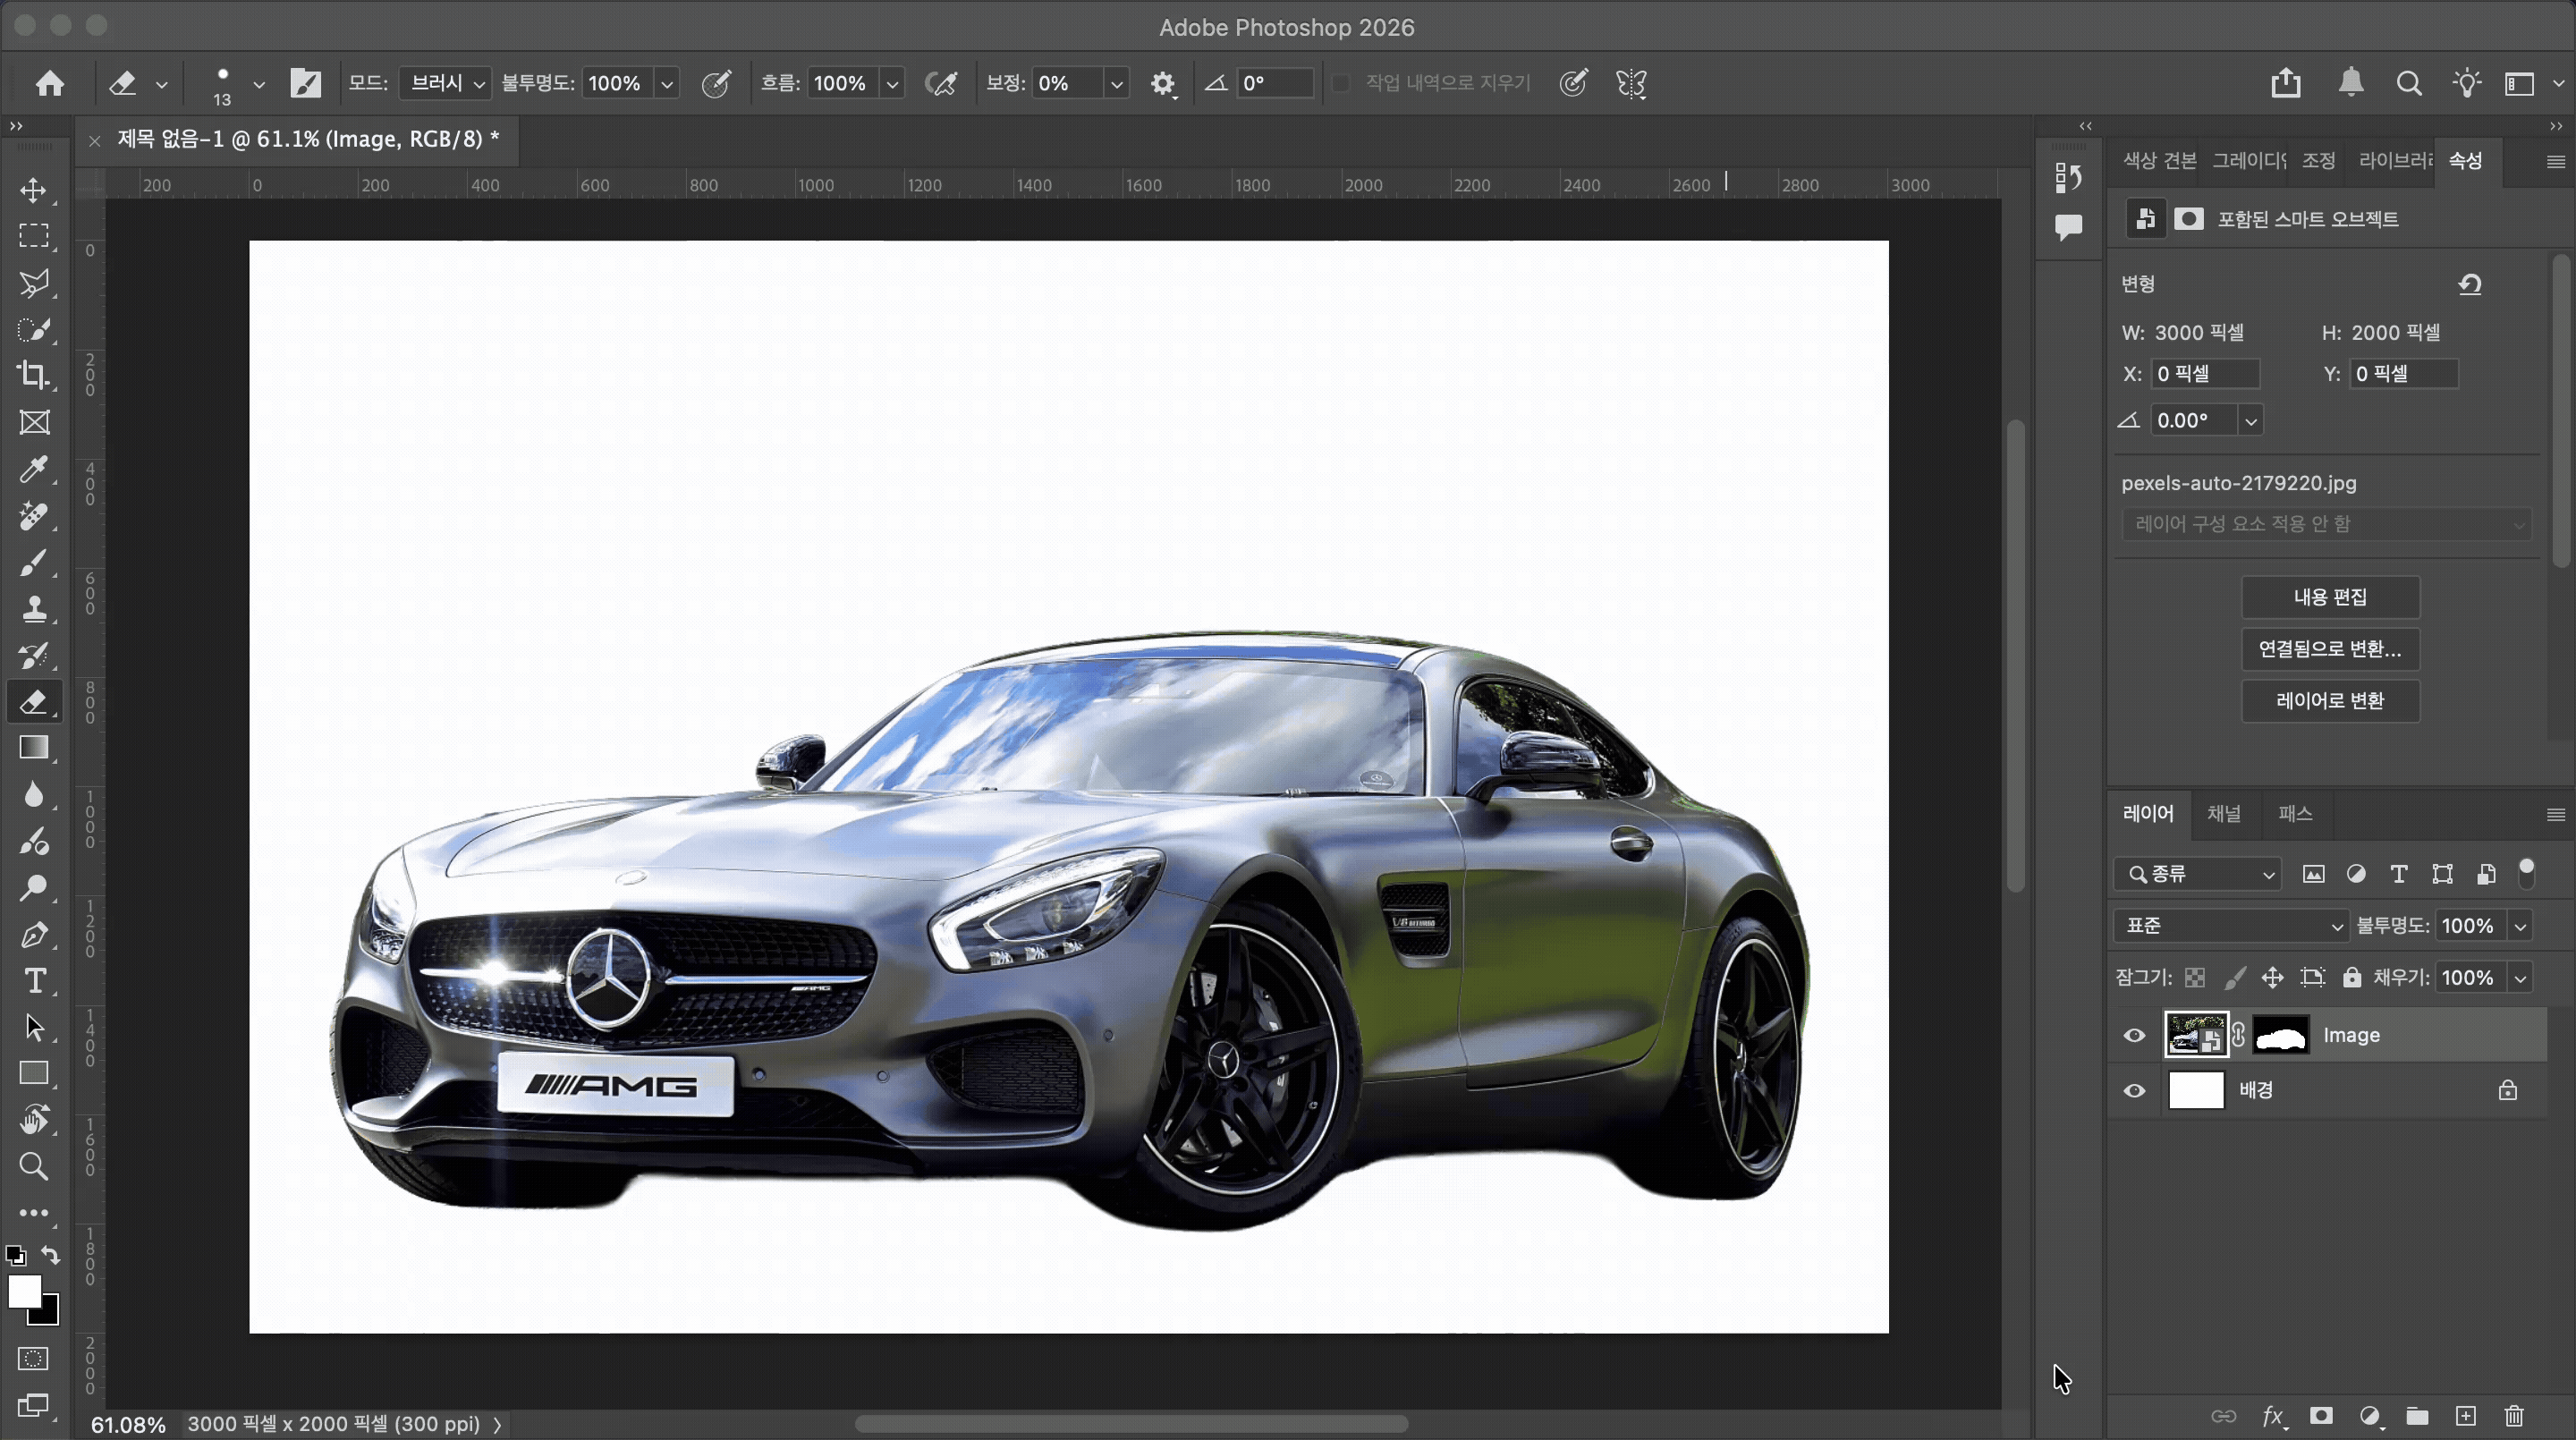Open the Search magnifier icon
2576x1440 pixels.
point(2409,84)
